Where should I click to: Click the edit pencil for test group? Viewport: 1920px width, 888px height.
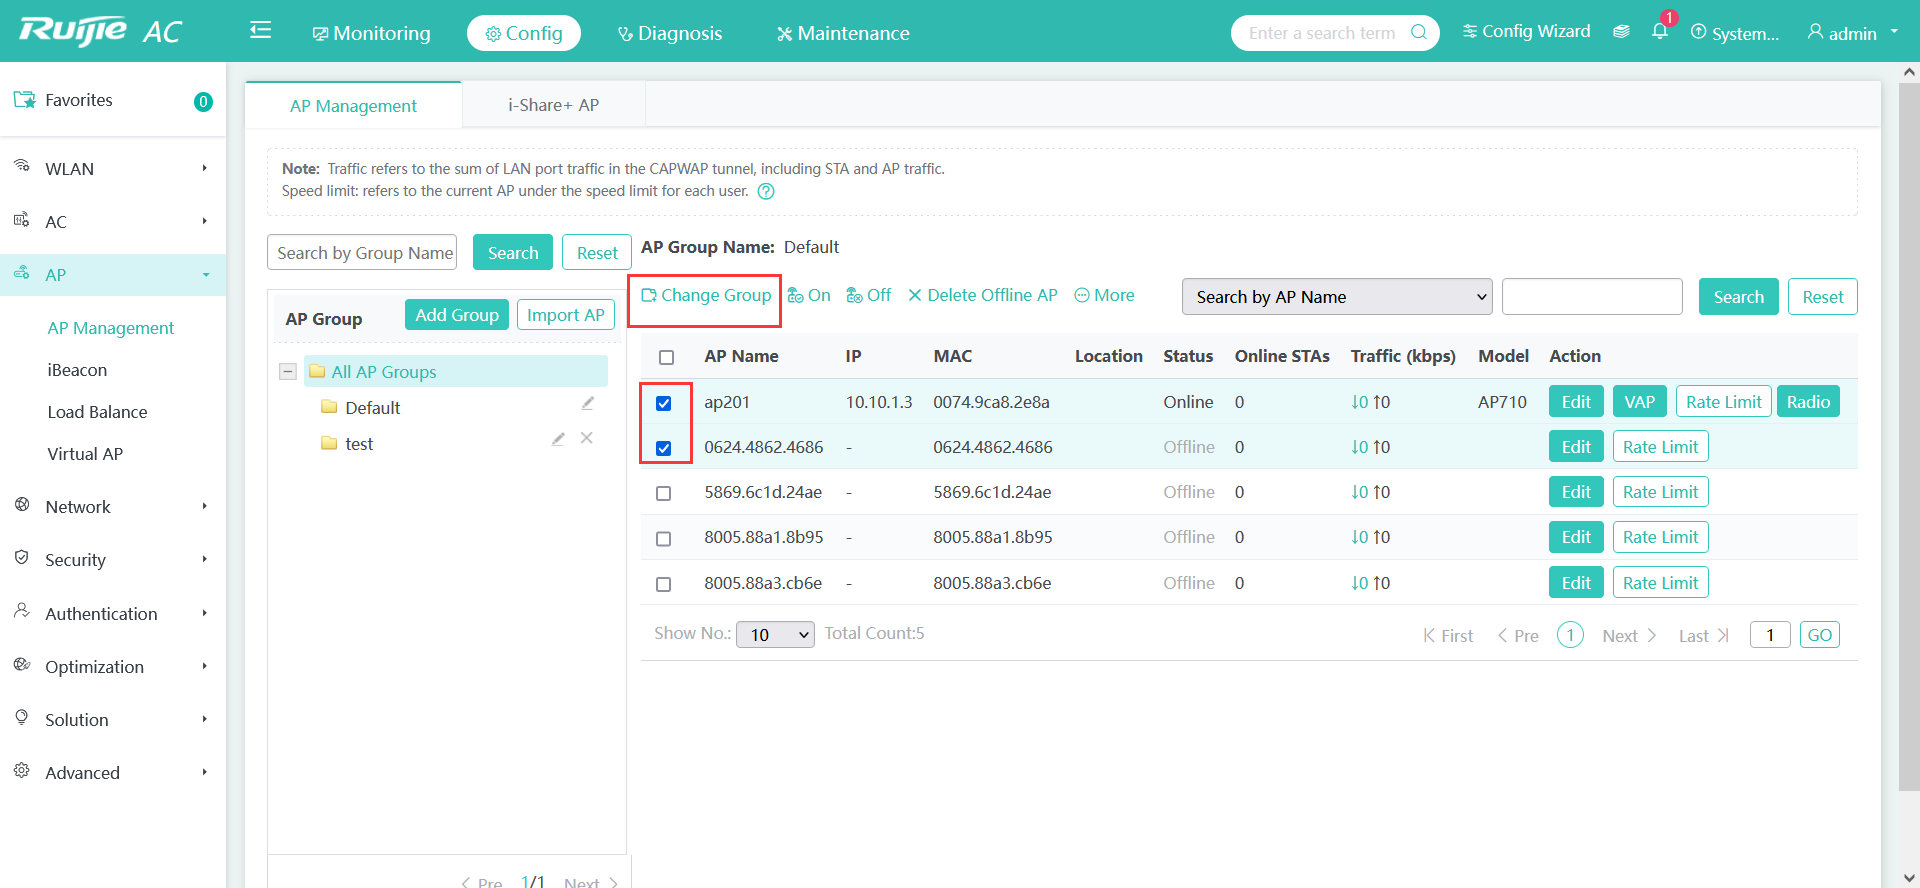click(x=558, y=439)
